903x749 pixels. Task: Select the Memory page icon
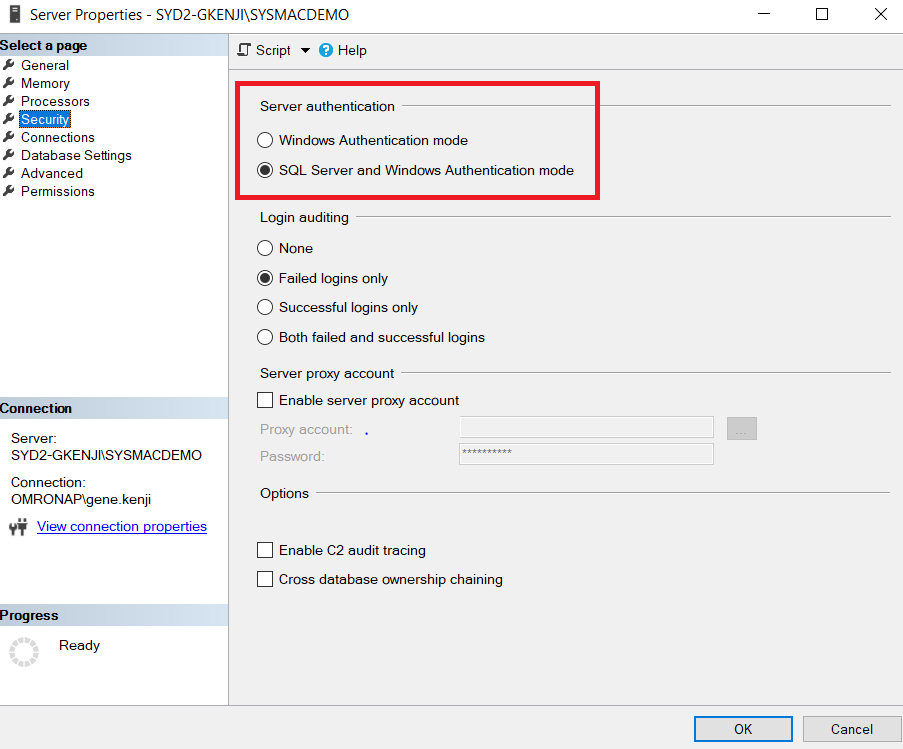(x=11, y=83)
